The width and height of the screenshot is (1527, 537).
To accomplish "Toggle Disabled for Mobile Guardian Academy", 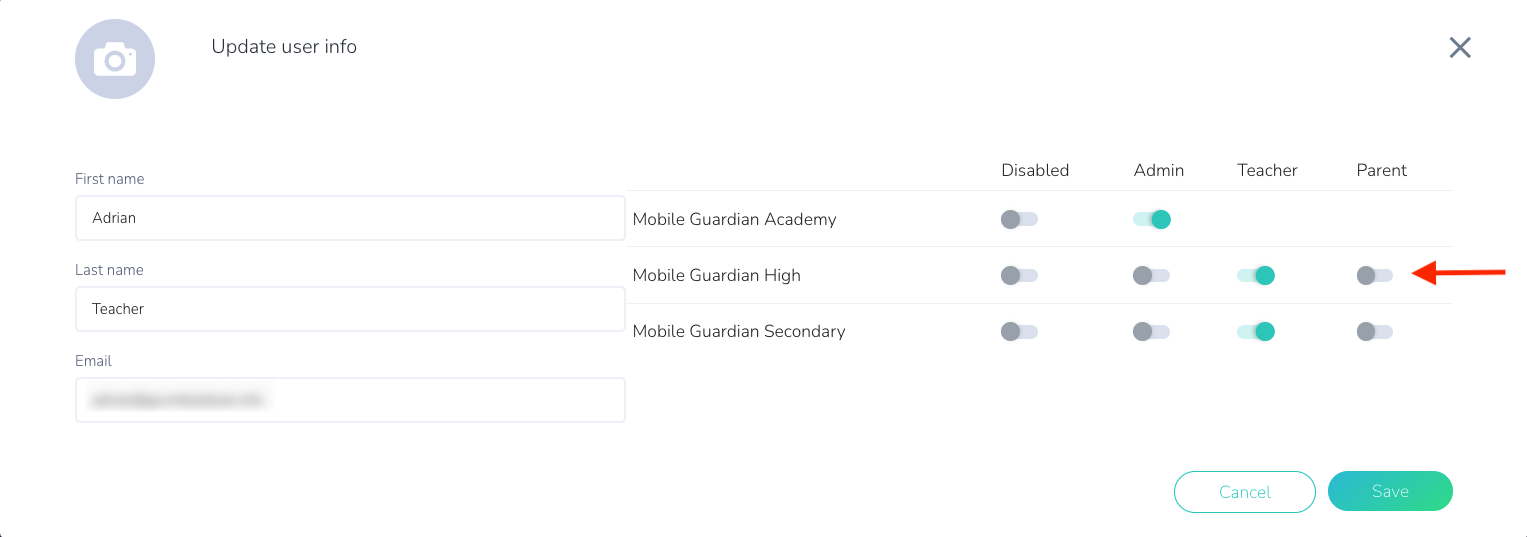I will coord(1019,219).
